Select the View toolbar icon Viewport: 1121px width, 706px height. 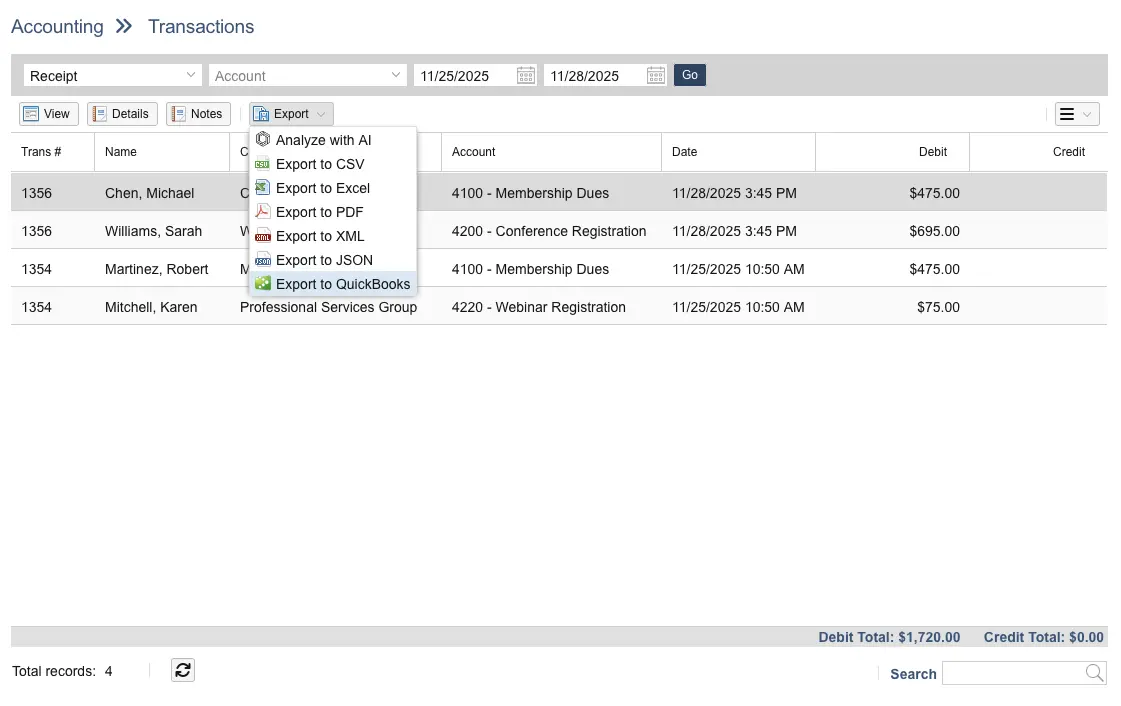click(31, 113)
